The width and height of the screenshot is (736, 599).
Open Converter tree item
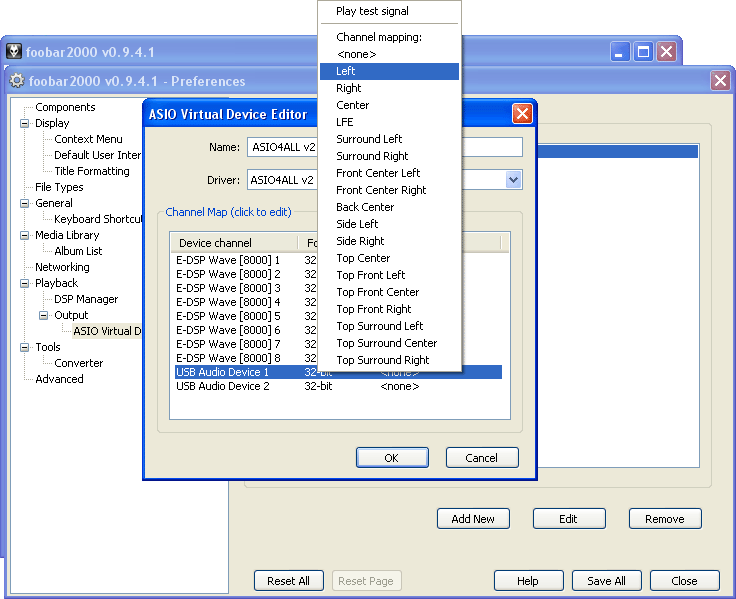click(x=79, y=363)
